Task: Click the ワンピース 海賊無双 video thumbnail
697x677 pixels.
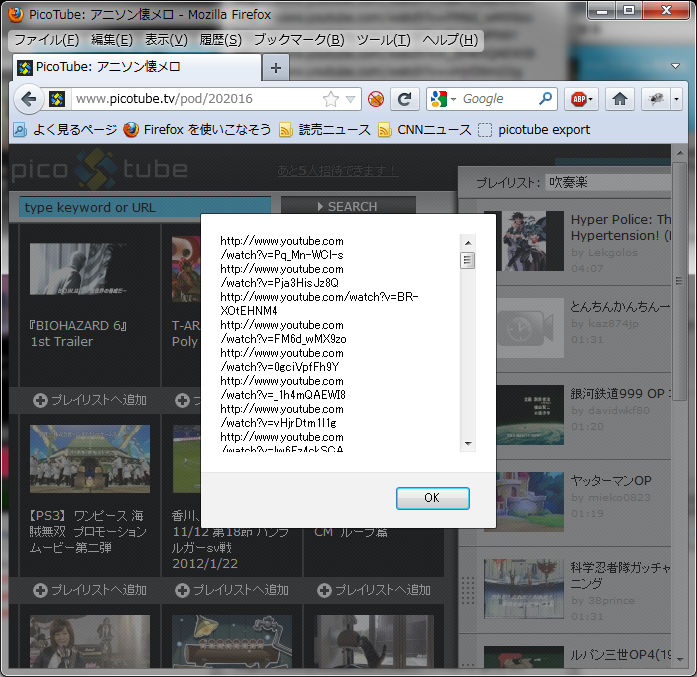Action: click(x=89, y=459)
